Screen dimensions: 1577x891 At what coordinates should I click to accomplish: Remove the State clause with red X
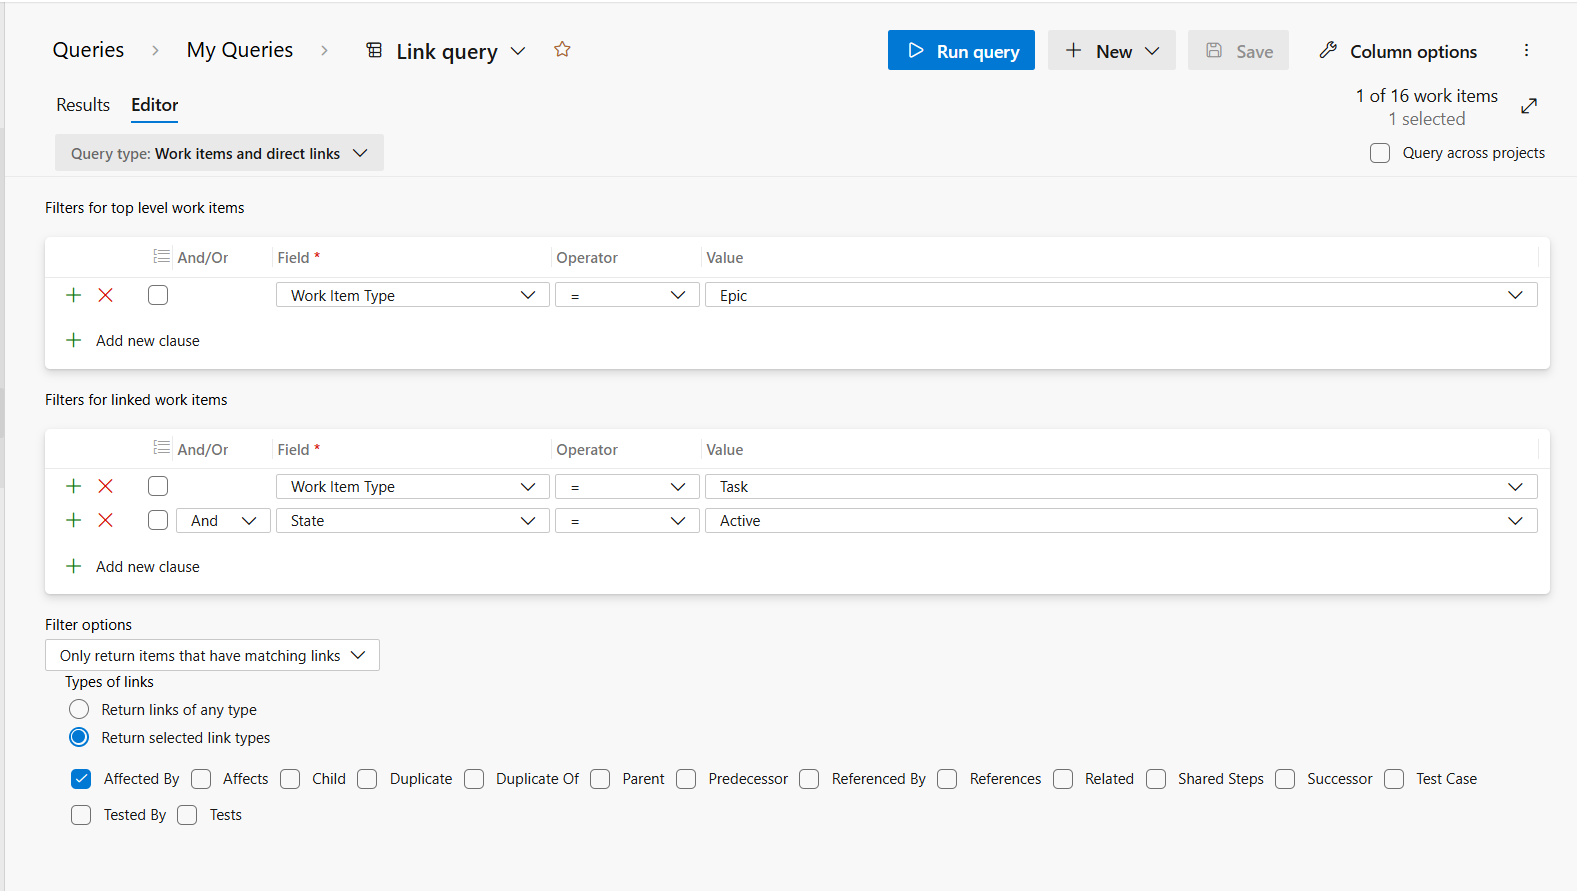(105, 520)
